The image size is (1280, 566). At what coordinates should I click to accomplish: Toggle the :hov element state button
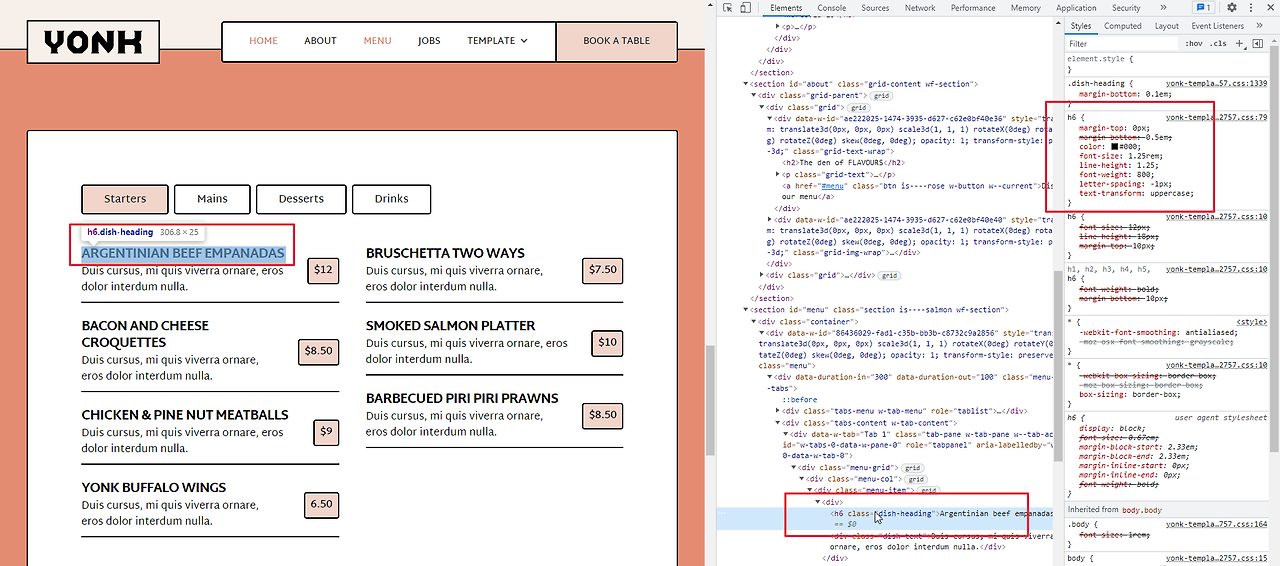point(1193,43)
